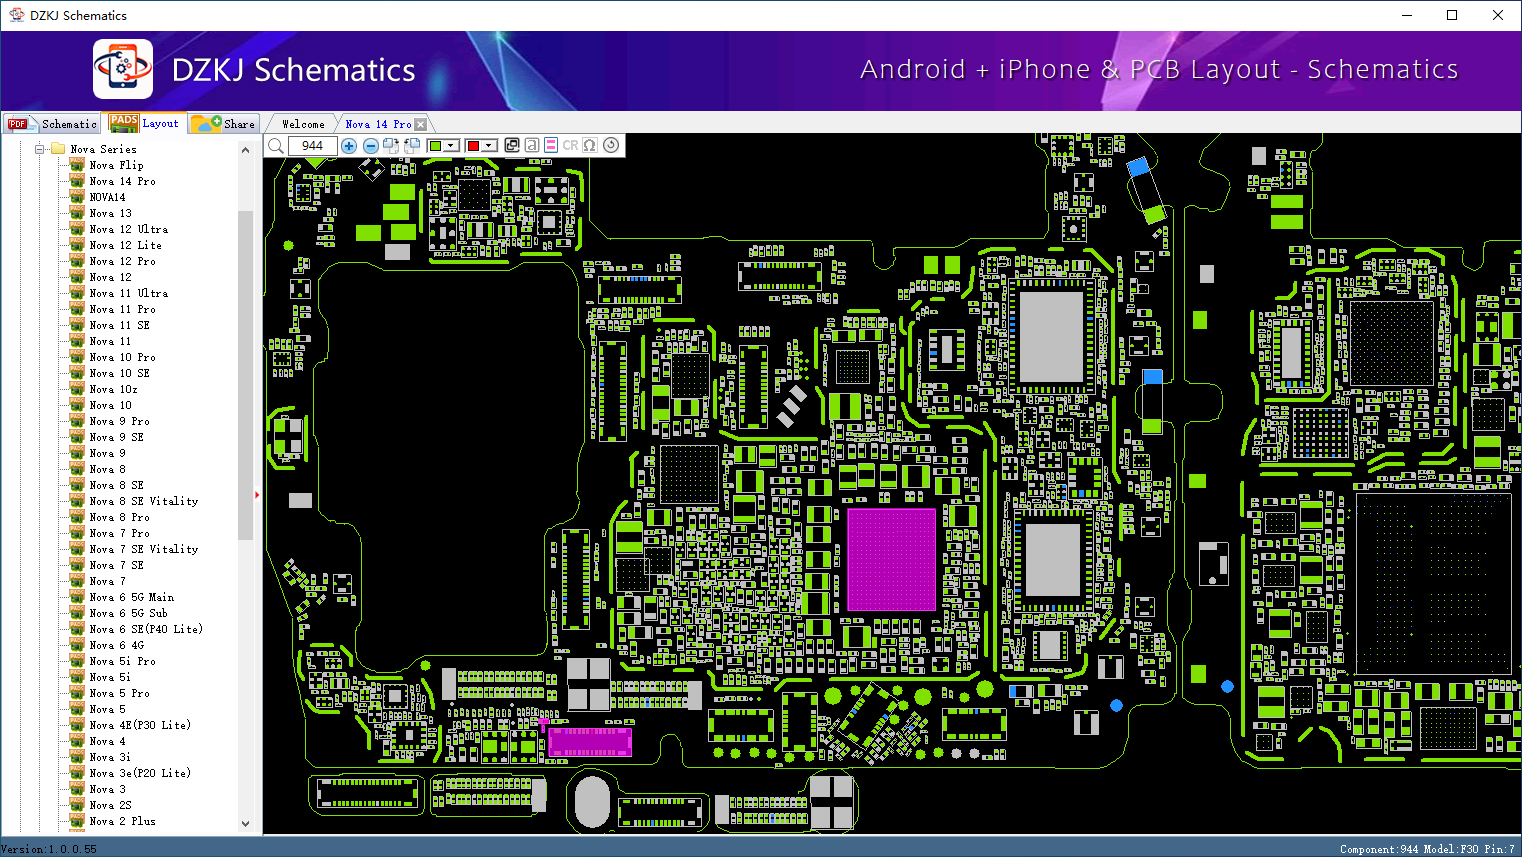The height and width of the screenshot is (857, 1522).
Task: Click the PADS icon beside Nova 11 SE
Action: [x=77, y=325]
